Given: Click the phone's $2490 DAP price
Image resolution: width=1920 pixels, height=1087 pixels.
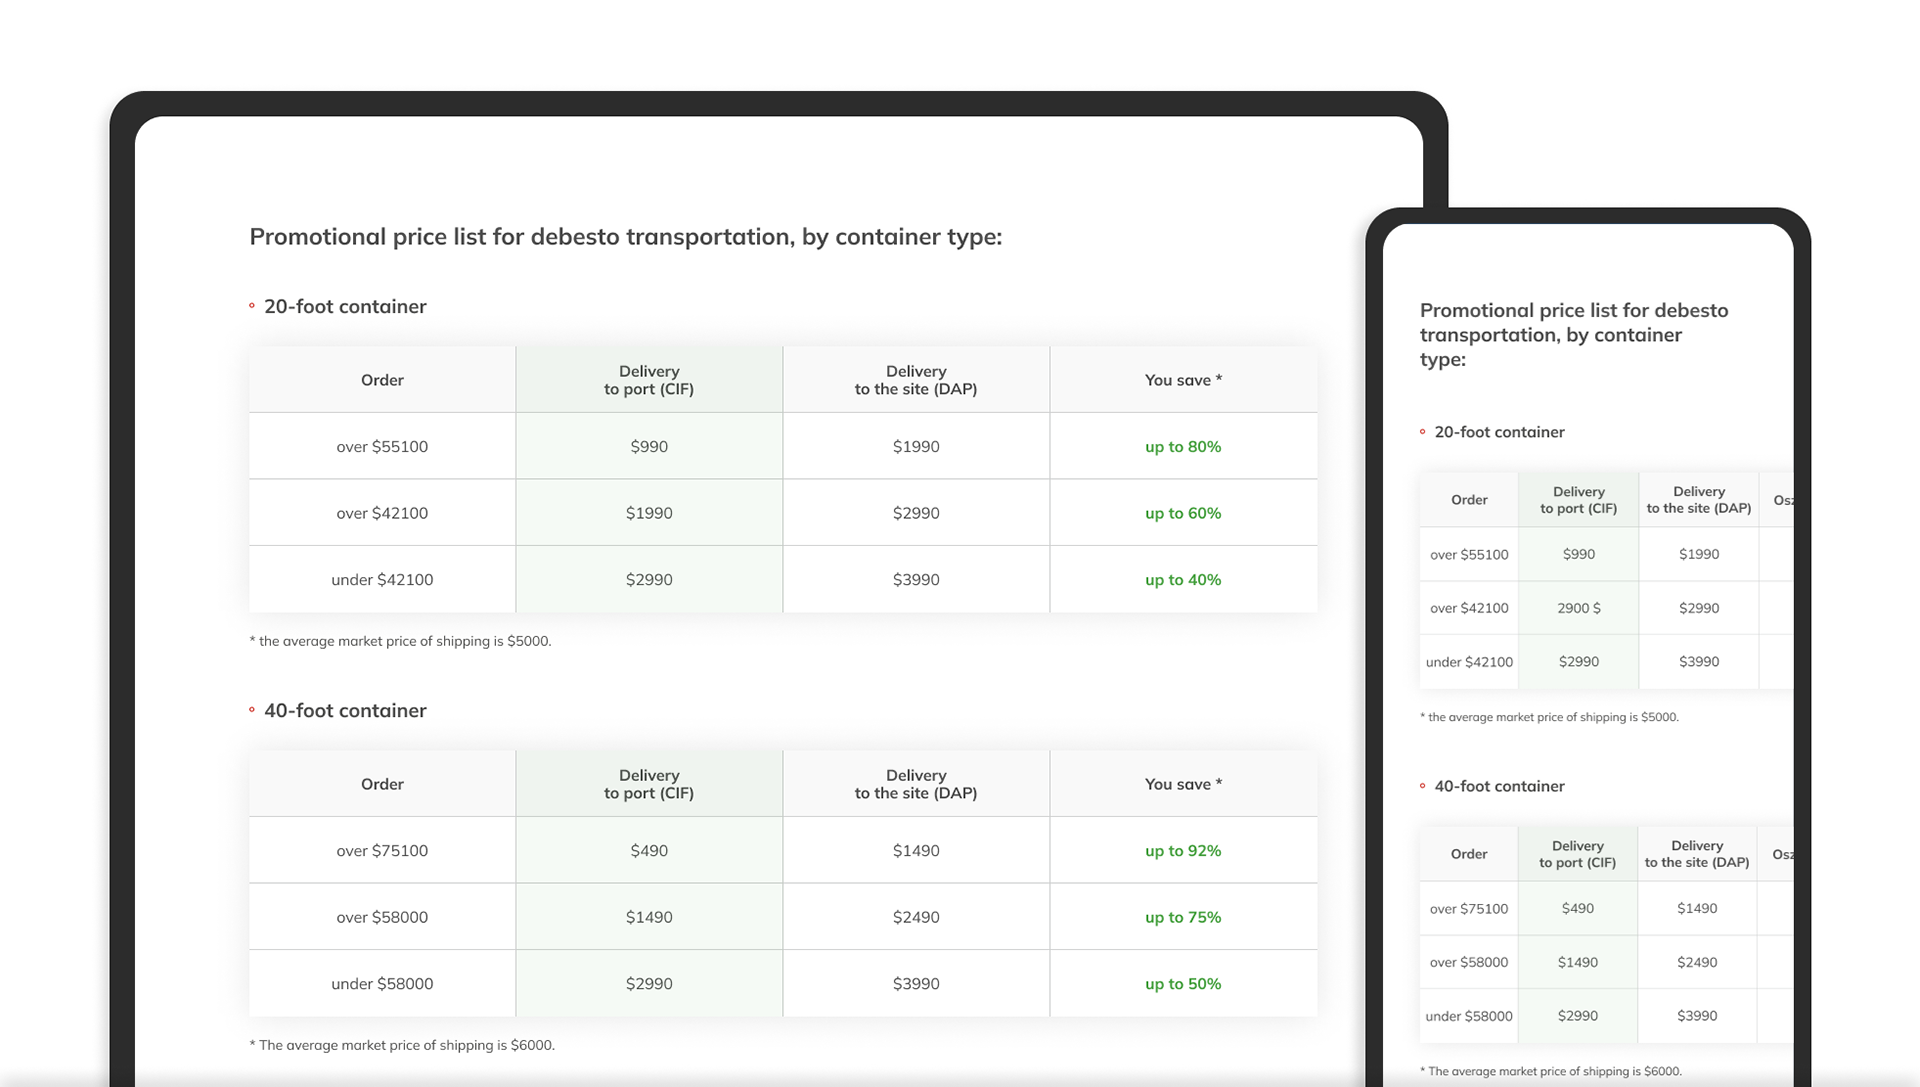Looking at the screenshot, I should pyautogui.click(x=1697, y=962).
